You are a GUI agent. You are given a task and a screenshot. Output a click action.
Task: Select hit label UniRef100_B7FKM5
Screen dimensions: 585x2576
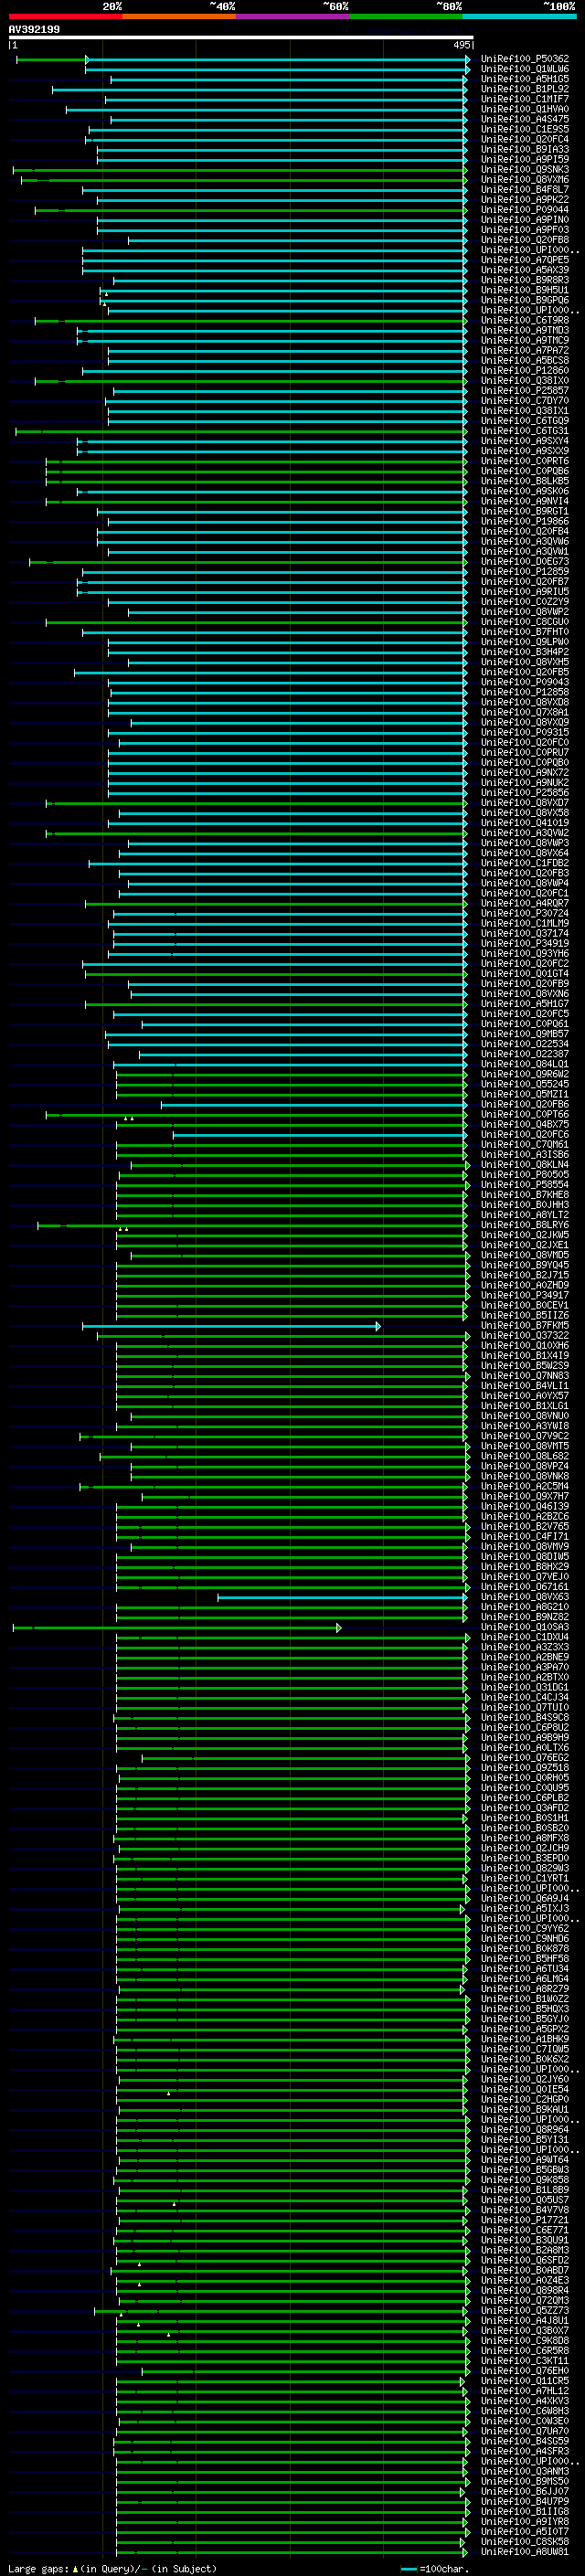tap(525, 1326)
